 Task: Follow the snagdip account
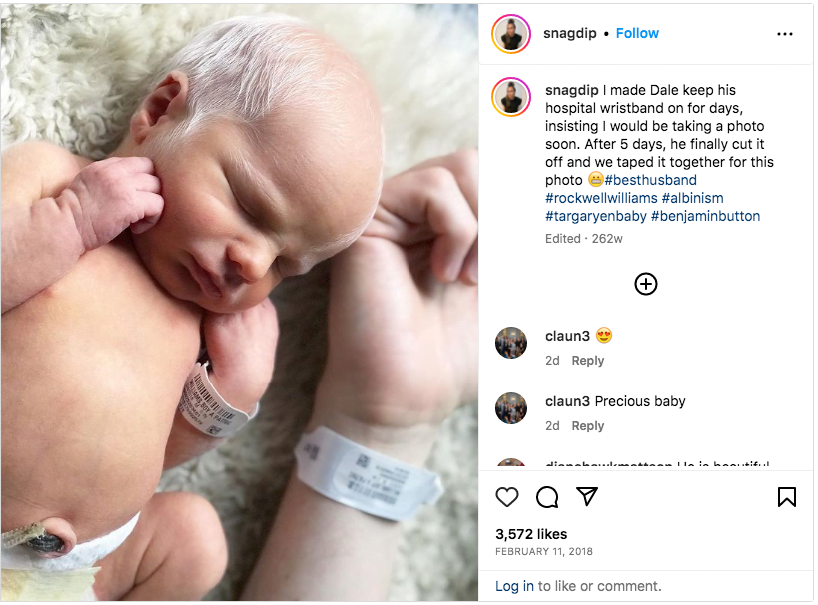(x=637, y=33)
